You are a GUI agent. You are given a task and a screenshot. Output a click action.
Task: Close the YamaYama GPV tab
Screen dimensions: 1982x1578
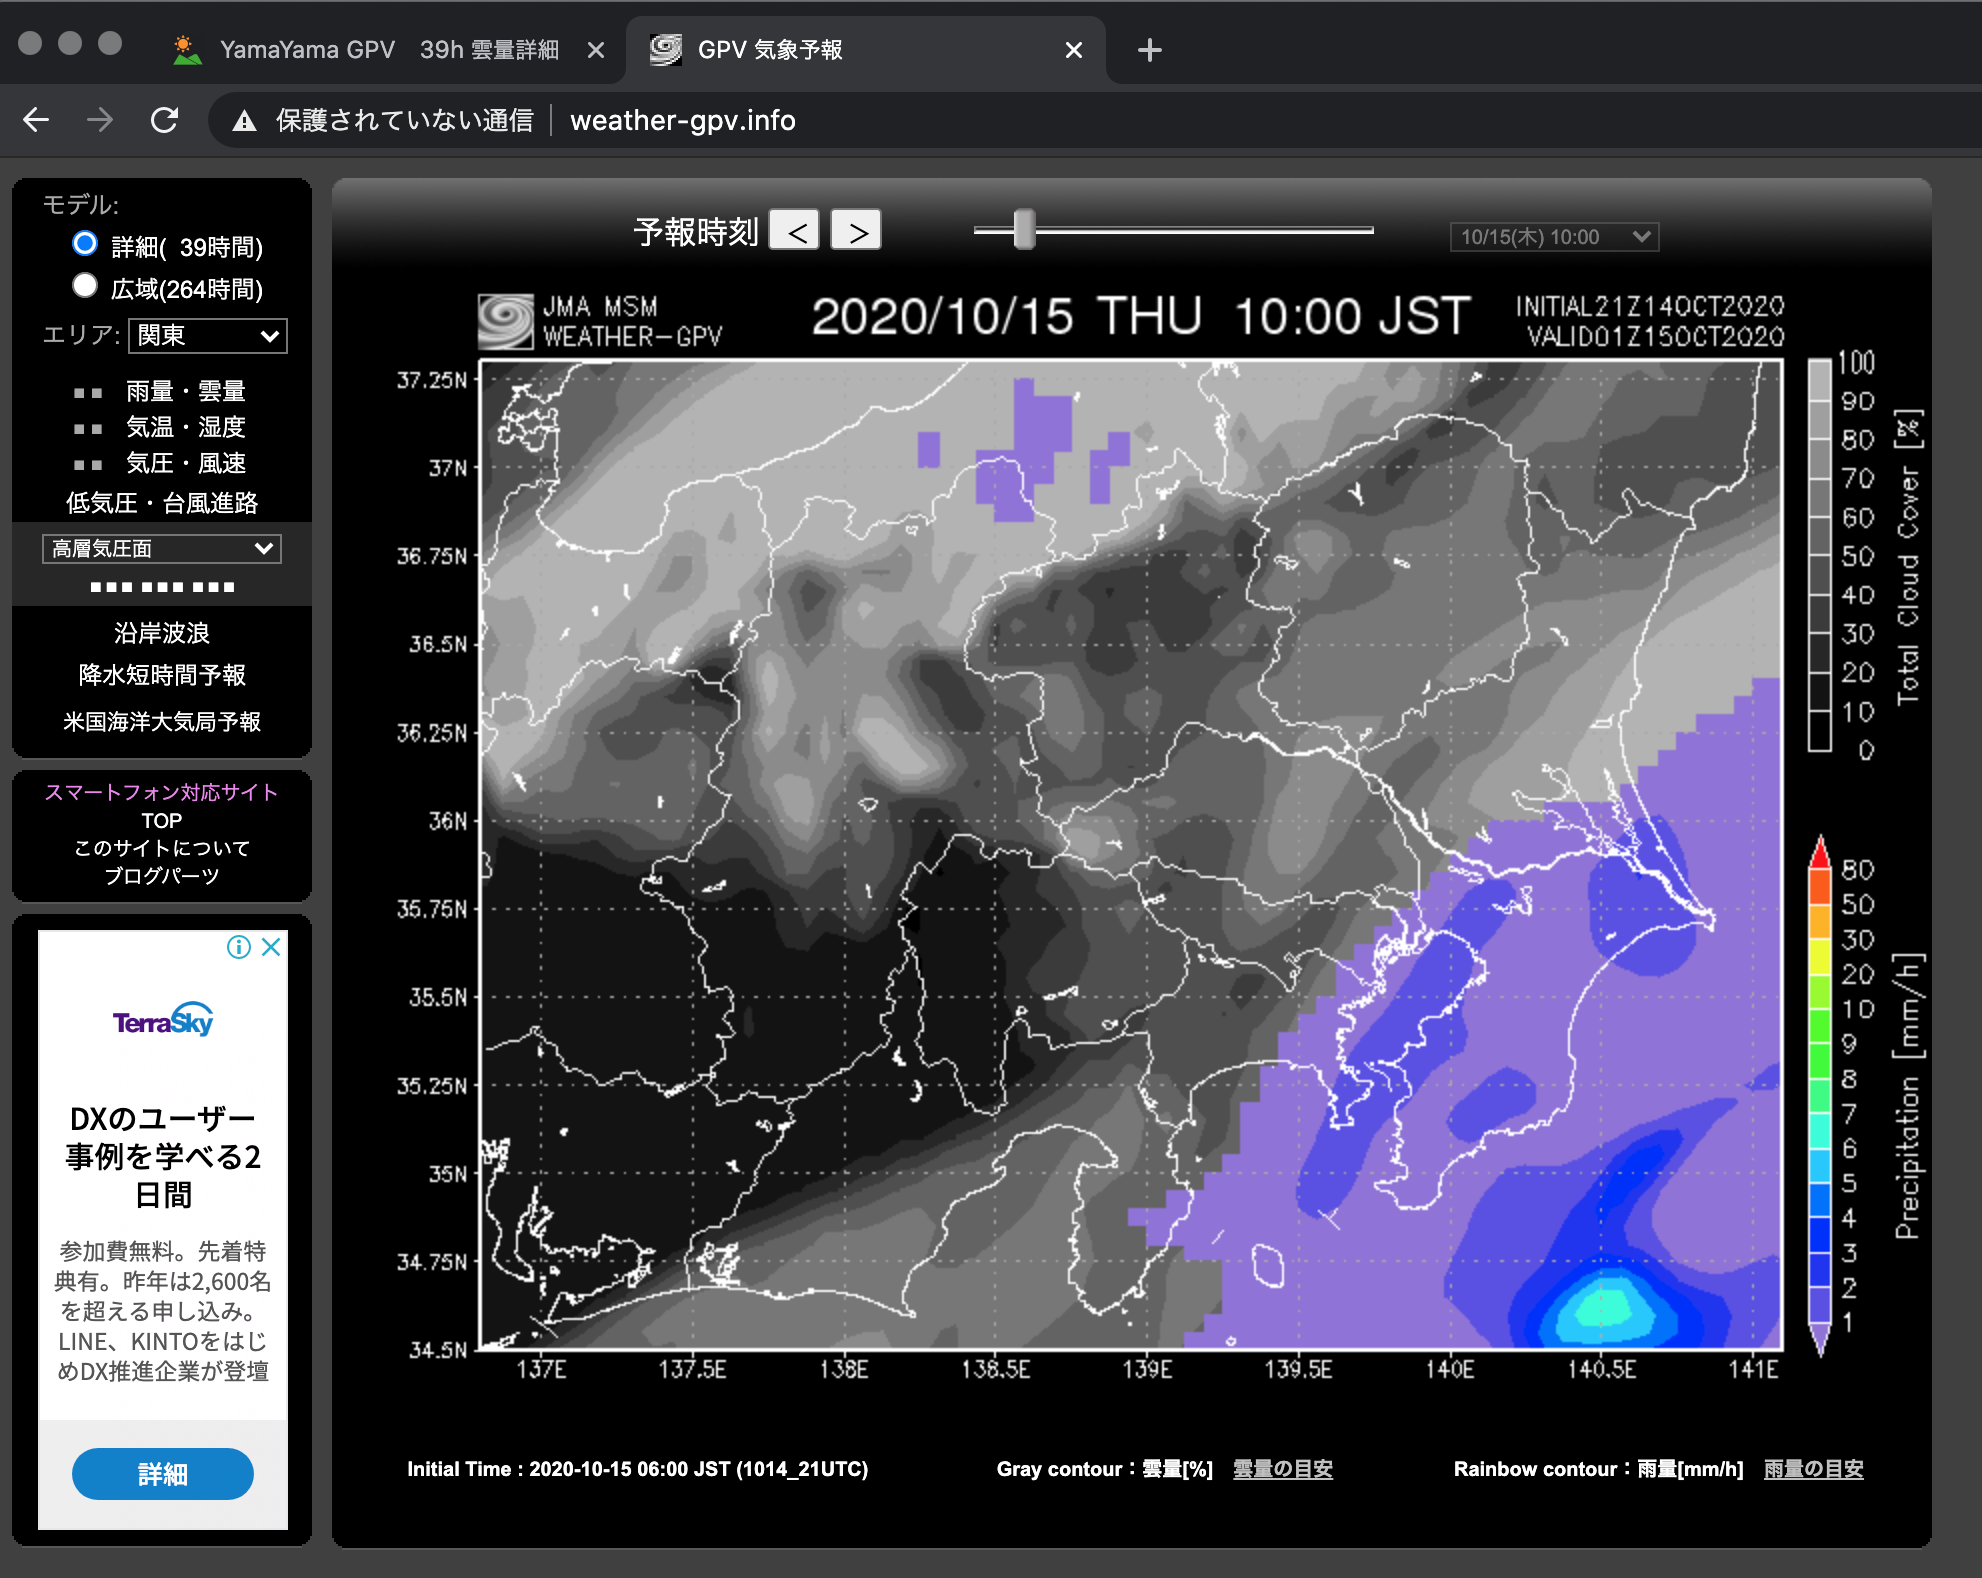point(596,50)
